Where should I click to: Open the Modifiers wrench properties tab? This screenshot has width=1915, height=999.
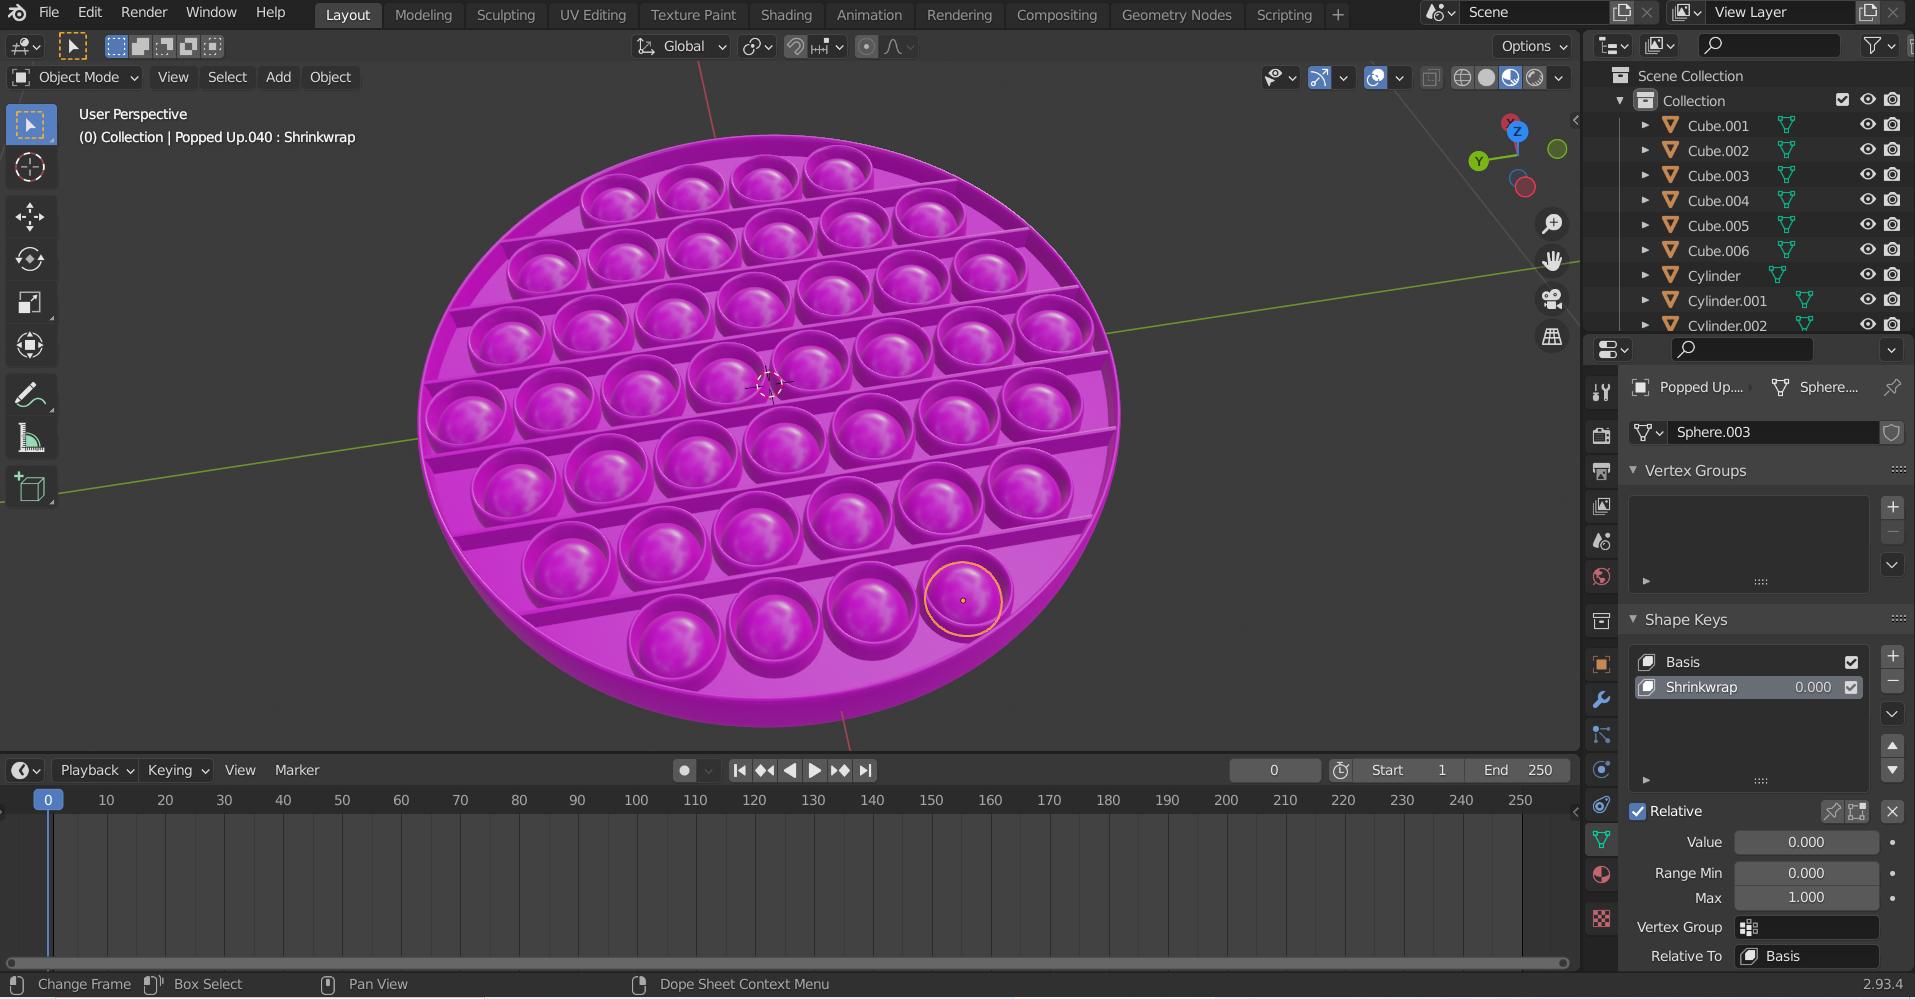point(1601,699)
